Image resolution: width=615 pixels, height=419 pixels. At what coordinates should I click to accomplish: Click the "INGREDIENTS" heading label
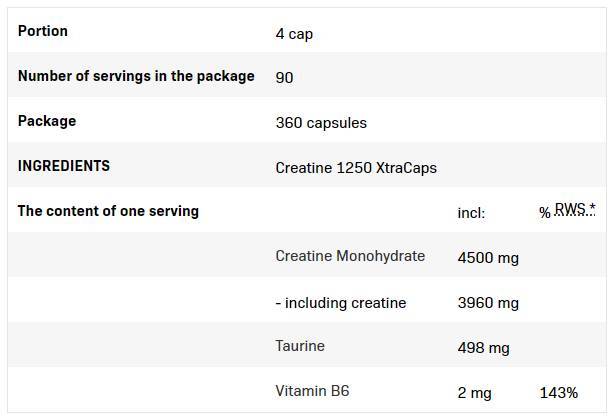click(x=64, y=166)
